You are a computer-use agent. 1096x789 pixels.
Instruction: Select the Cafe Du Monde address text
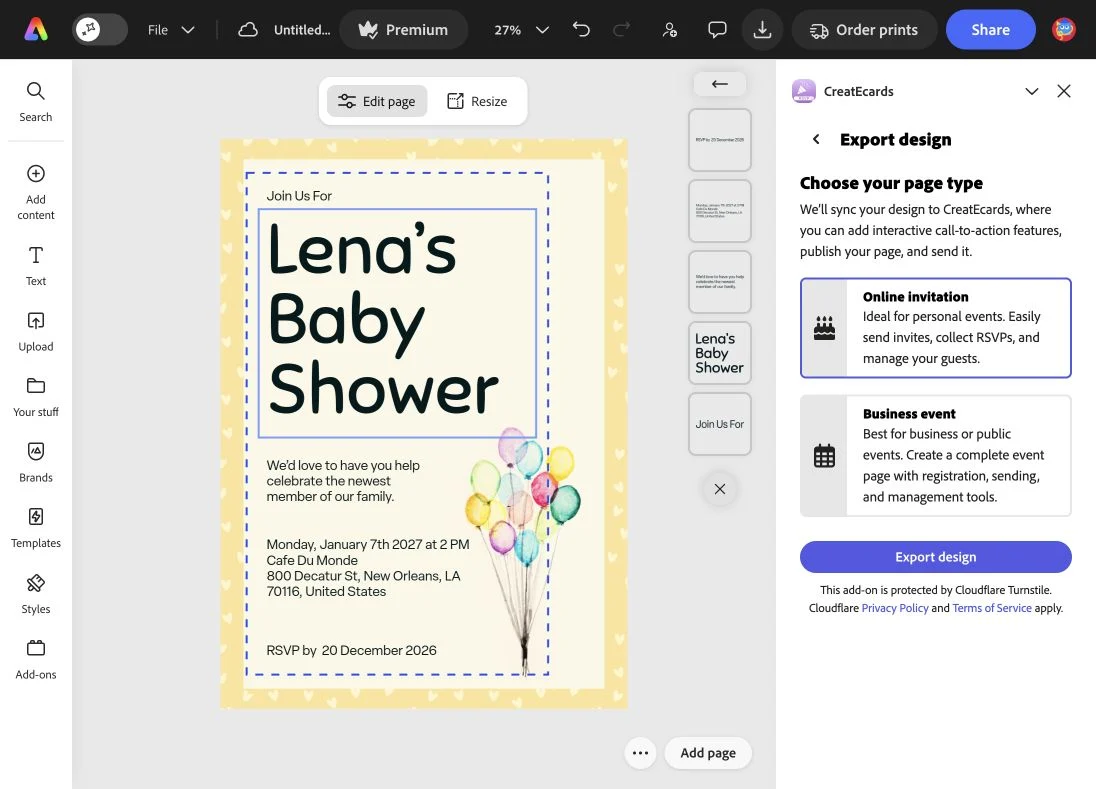coord(368,567)
